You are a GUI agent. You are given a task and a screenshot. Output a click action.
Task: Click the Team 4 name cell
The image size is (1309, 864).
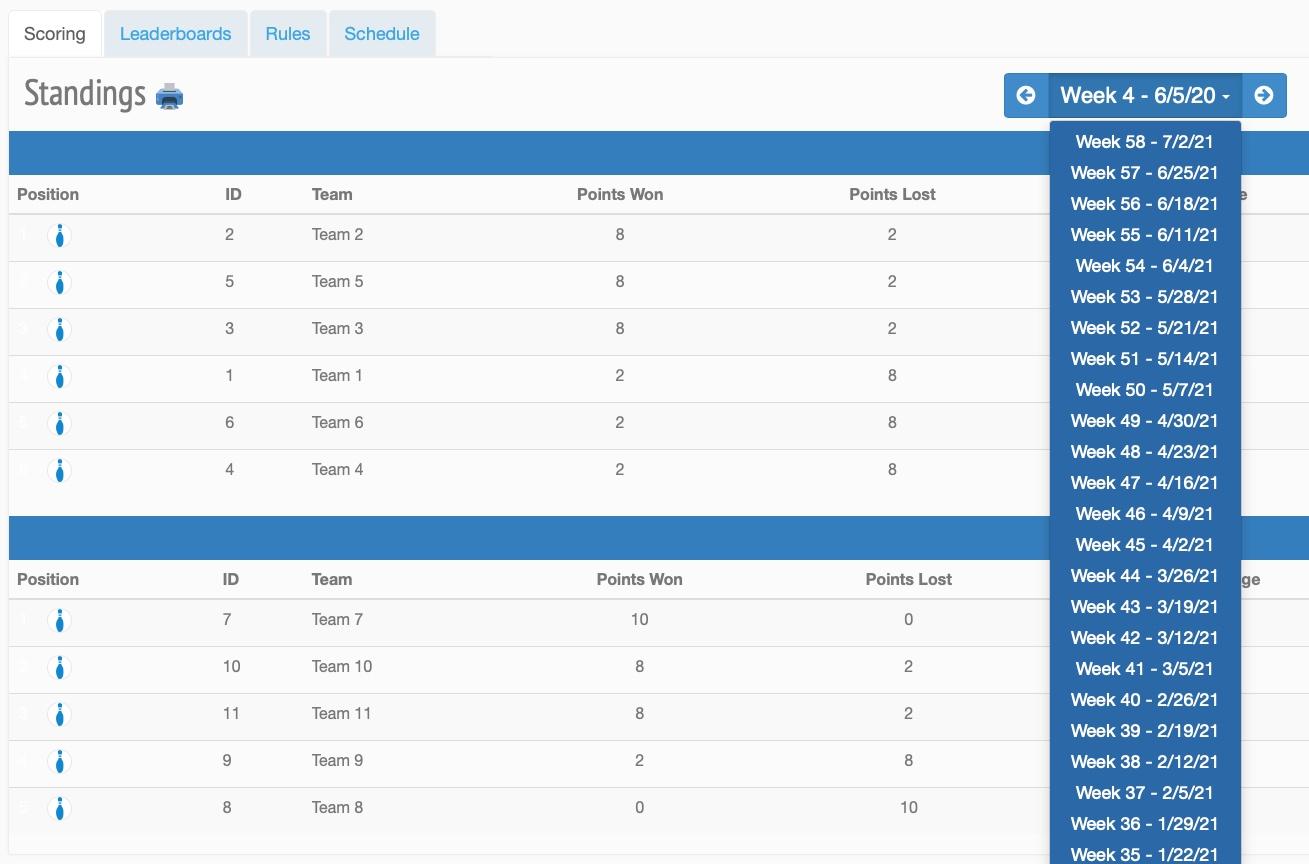pyautogui.click(x=338, y=470)
